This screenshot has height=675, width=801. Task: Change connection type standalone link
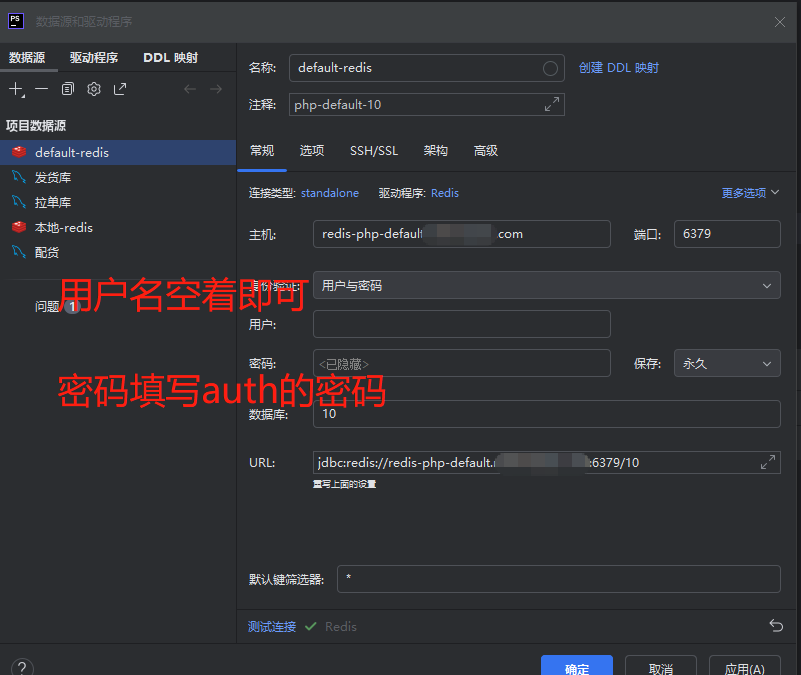[330, 193]
